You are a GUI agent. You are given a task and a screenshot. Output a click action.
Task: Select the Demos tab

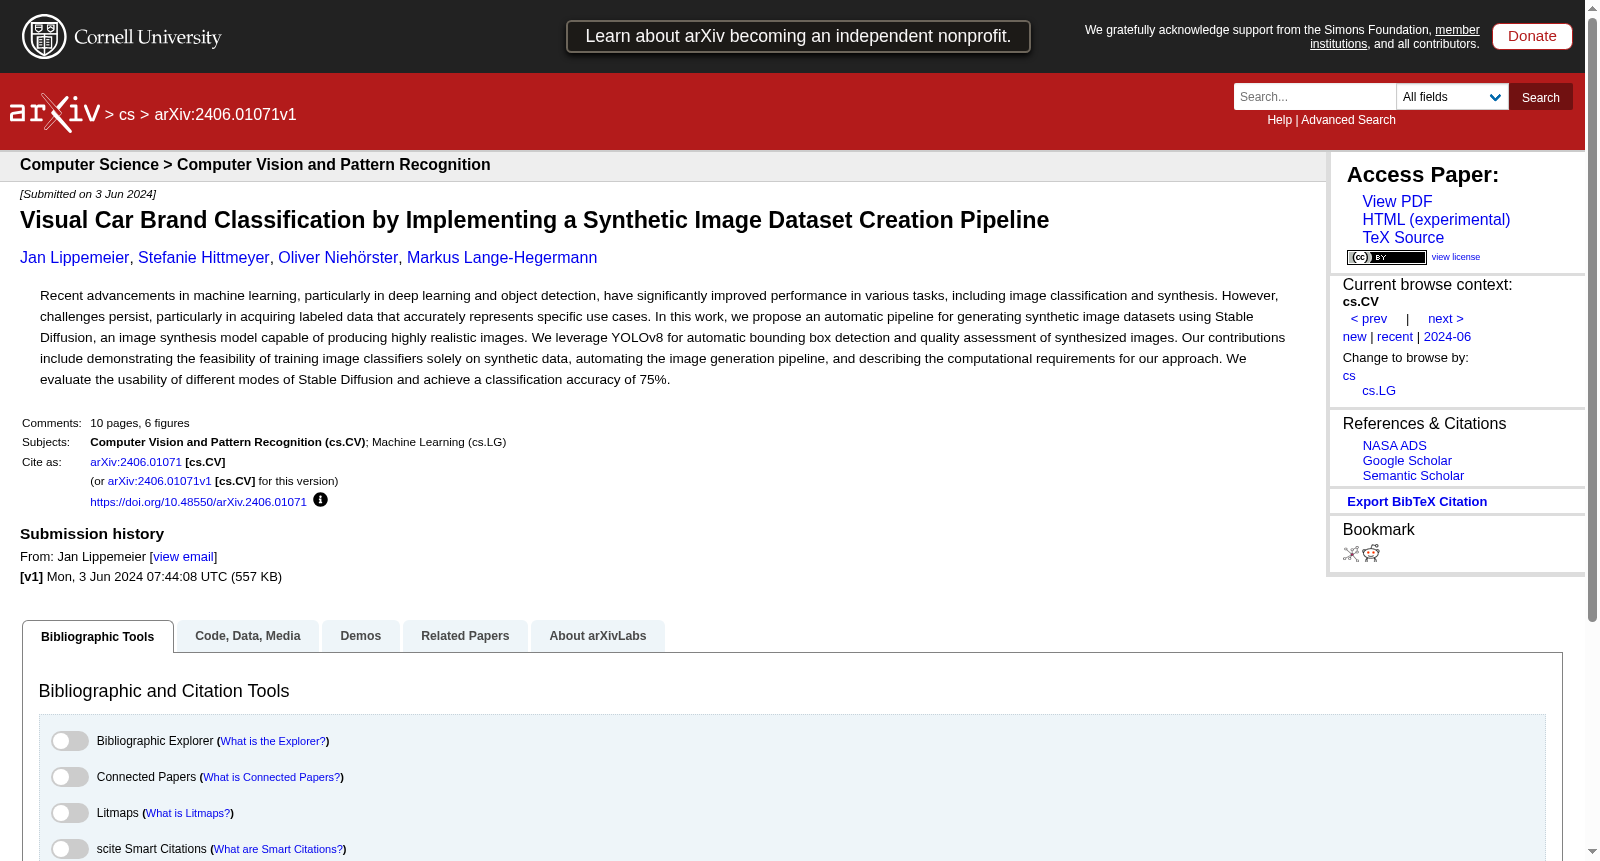[x=361, y=636]
